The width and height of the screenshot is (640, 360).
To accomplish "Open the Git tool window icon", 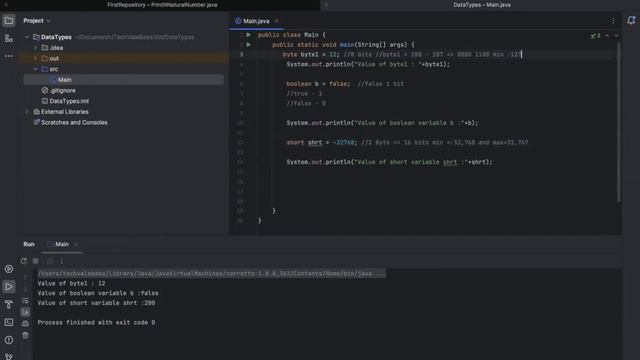I will [9, 357].
